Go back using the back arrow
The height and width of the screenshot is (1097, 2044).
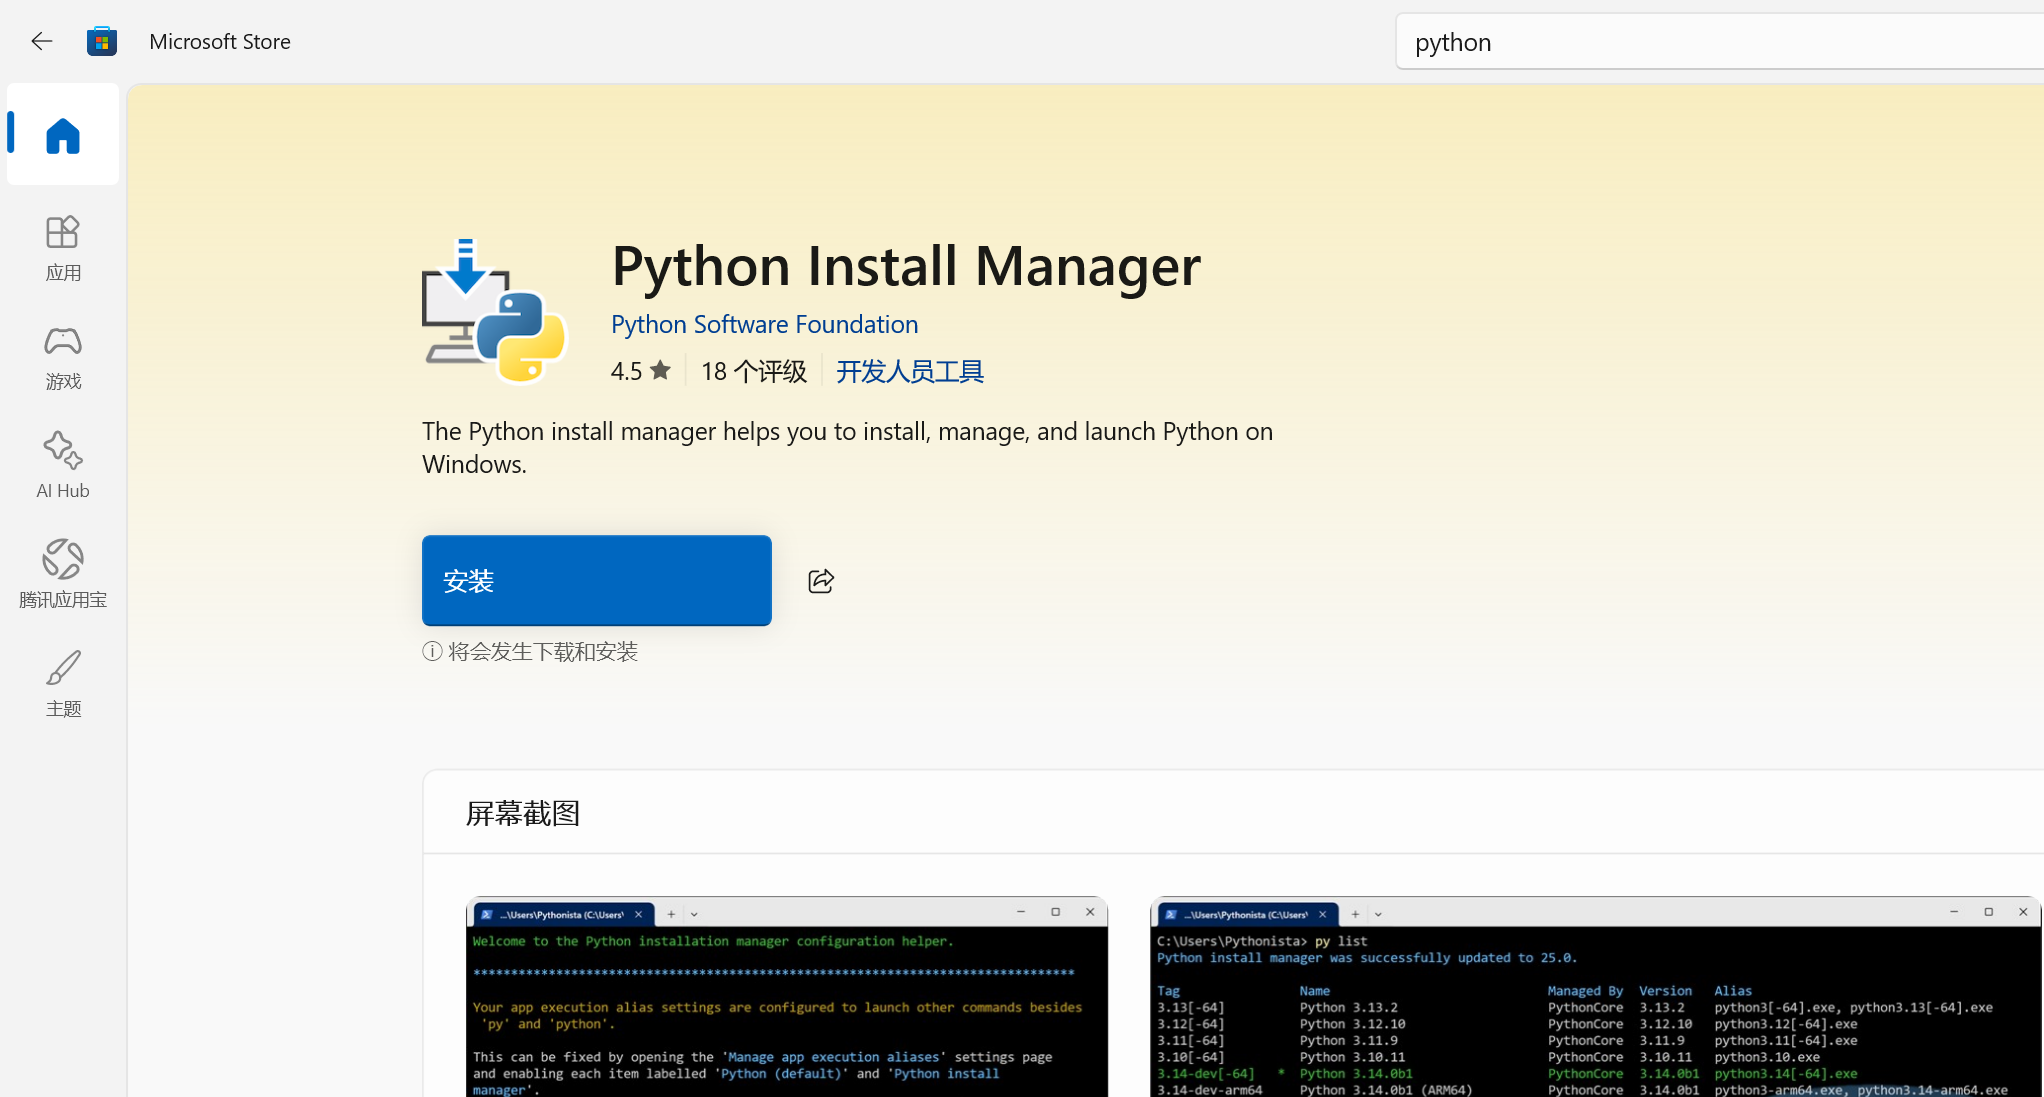point(41,41)
